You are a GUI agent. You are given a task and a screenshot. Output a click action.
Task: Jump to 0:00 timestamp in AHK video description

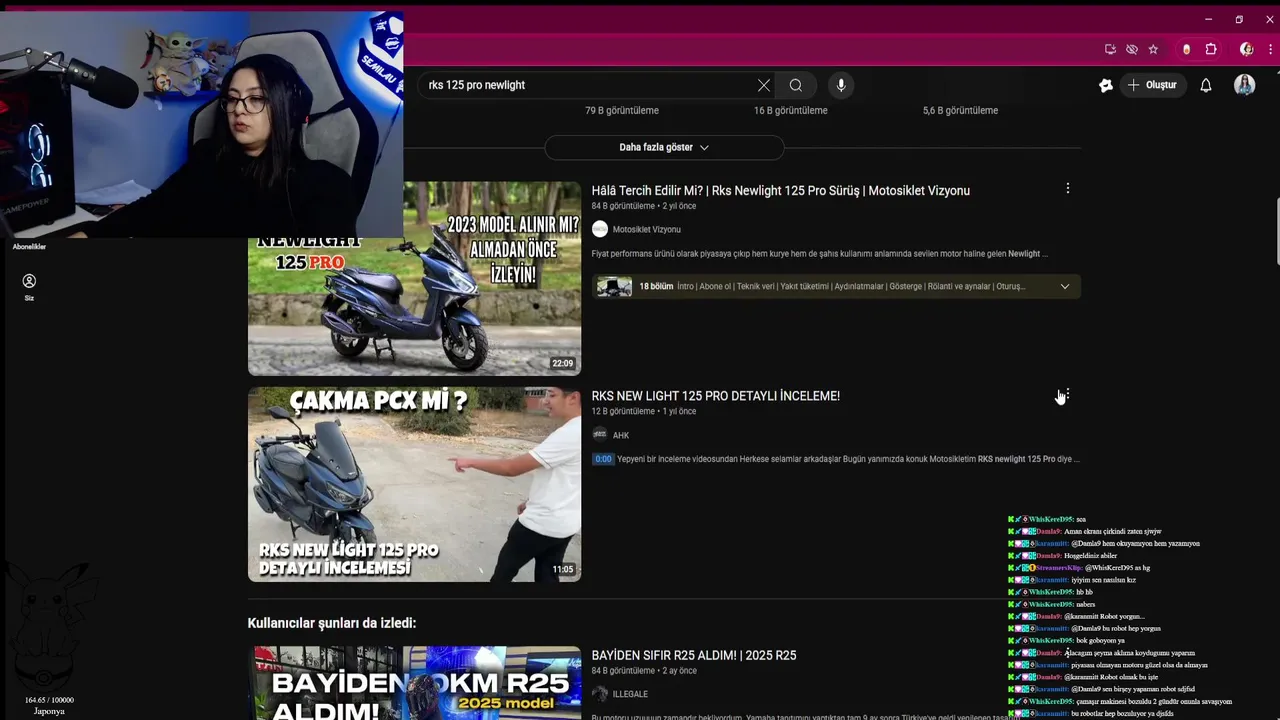tap(603, 459)
